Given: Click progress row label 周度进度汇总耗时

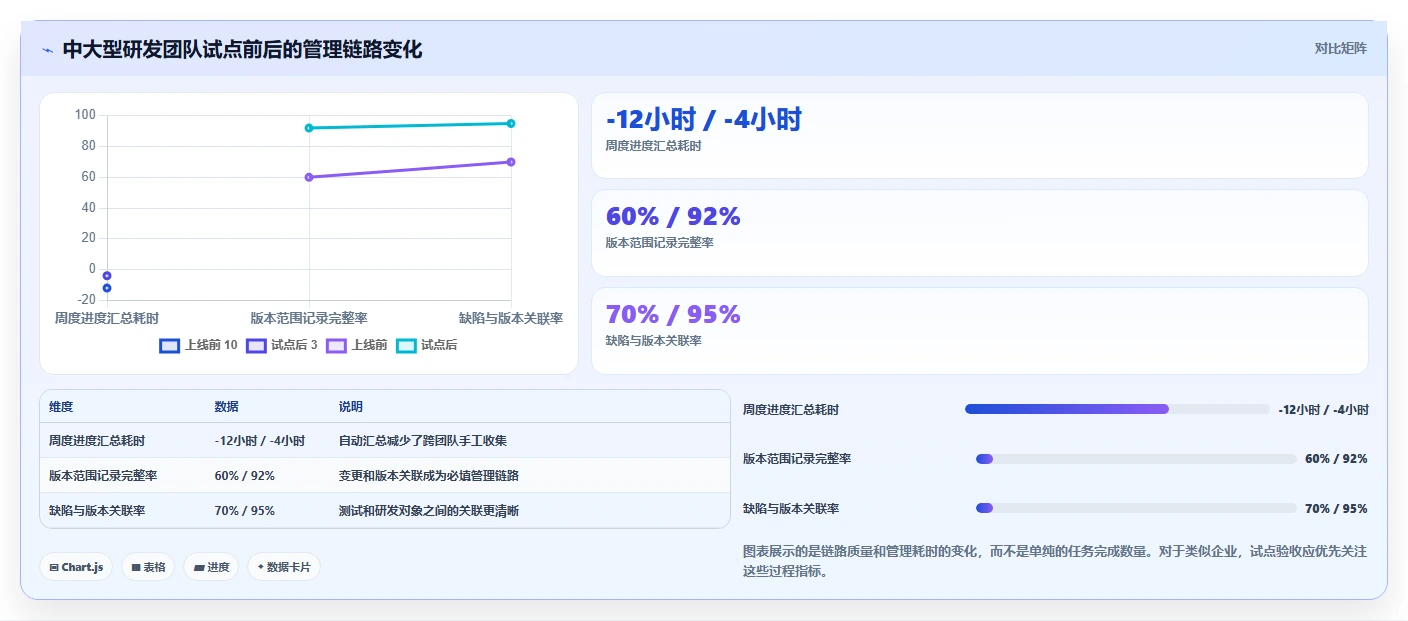Looking at the screenshot, I should [791, 409].
